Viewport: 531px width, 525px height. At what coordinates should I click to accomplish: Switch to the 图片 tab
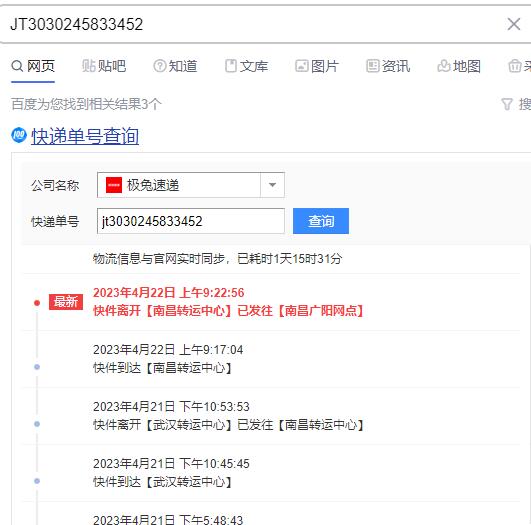tap(317, 66)
